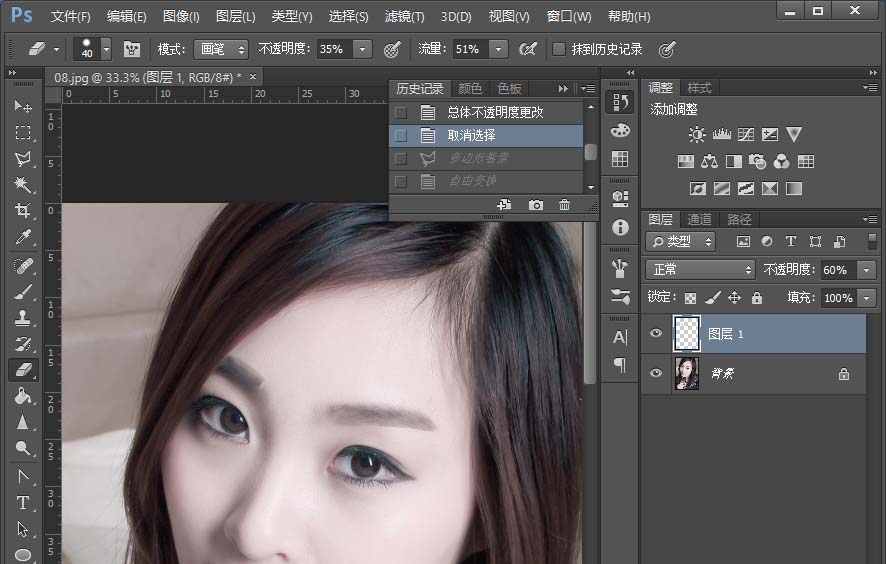The width and height of the screenshot is (886, 564).
Task: Toggle visibility of the 背景 layer
Action: click(x=656, y=373)
